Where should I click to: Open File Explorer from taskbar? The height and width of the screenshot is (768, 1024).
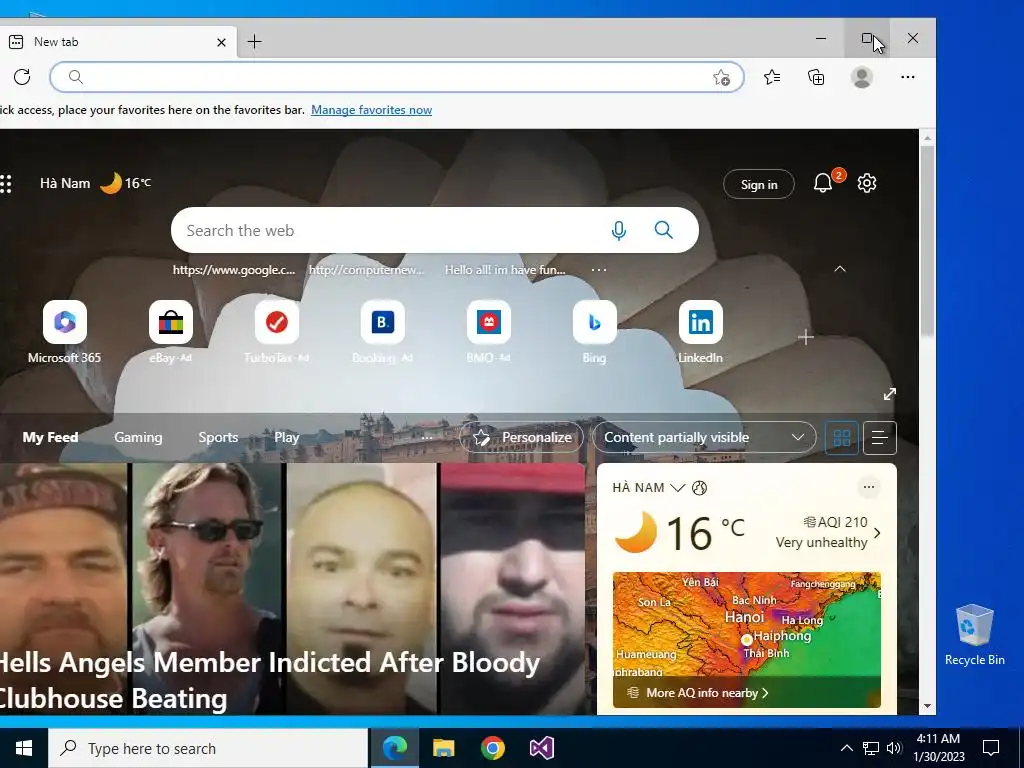(444, 748)
